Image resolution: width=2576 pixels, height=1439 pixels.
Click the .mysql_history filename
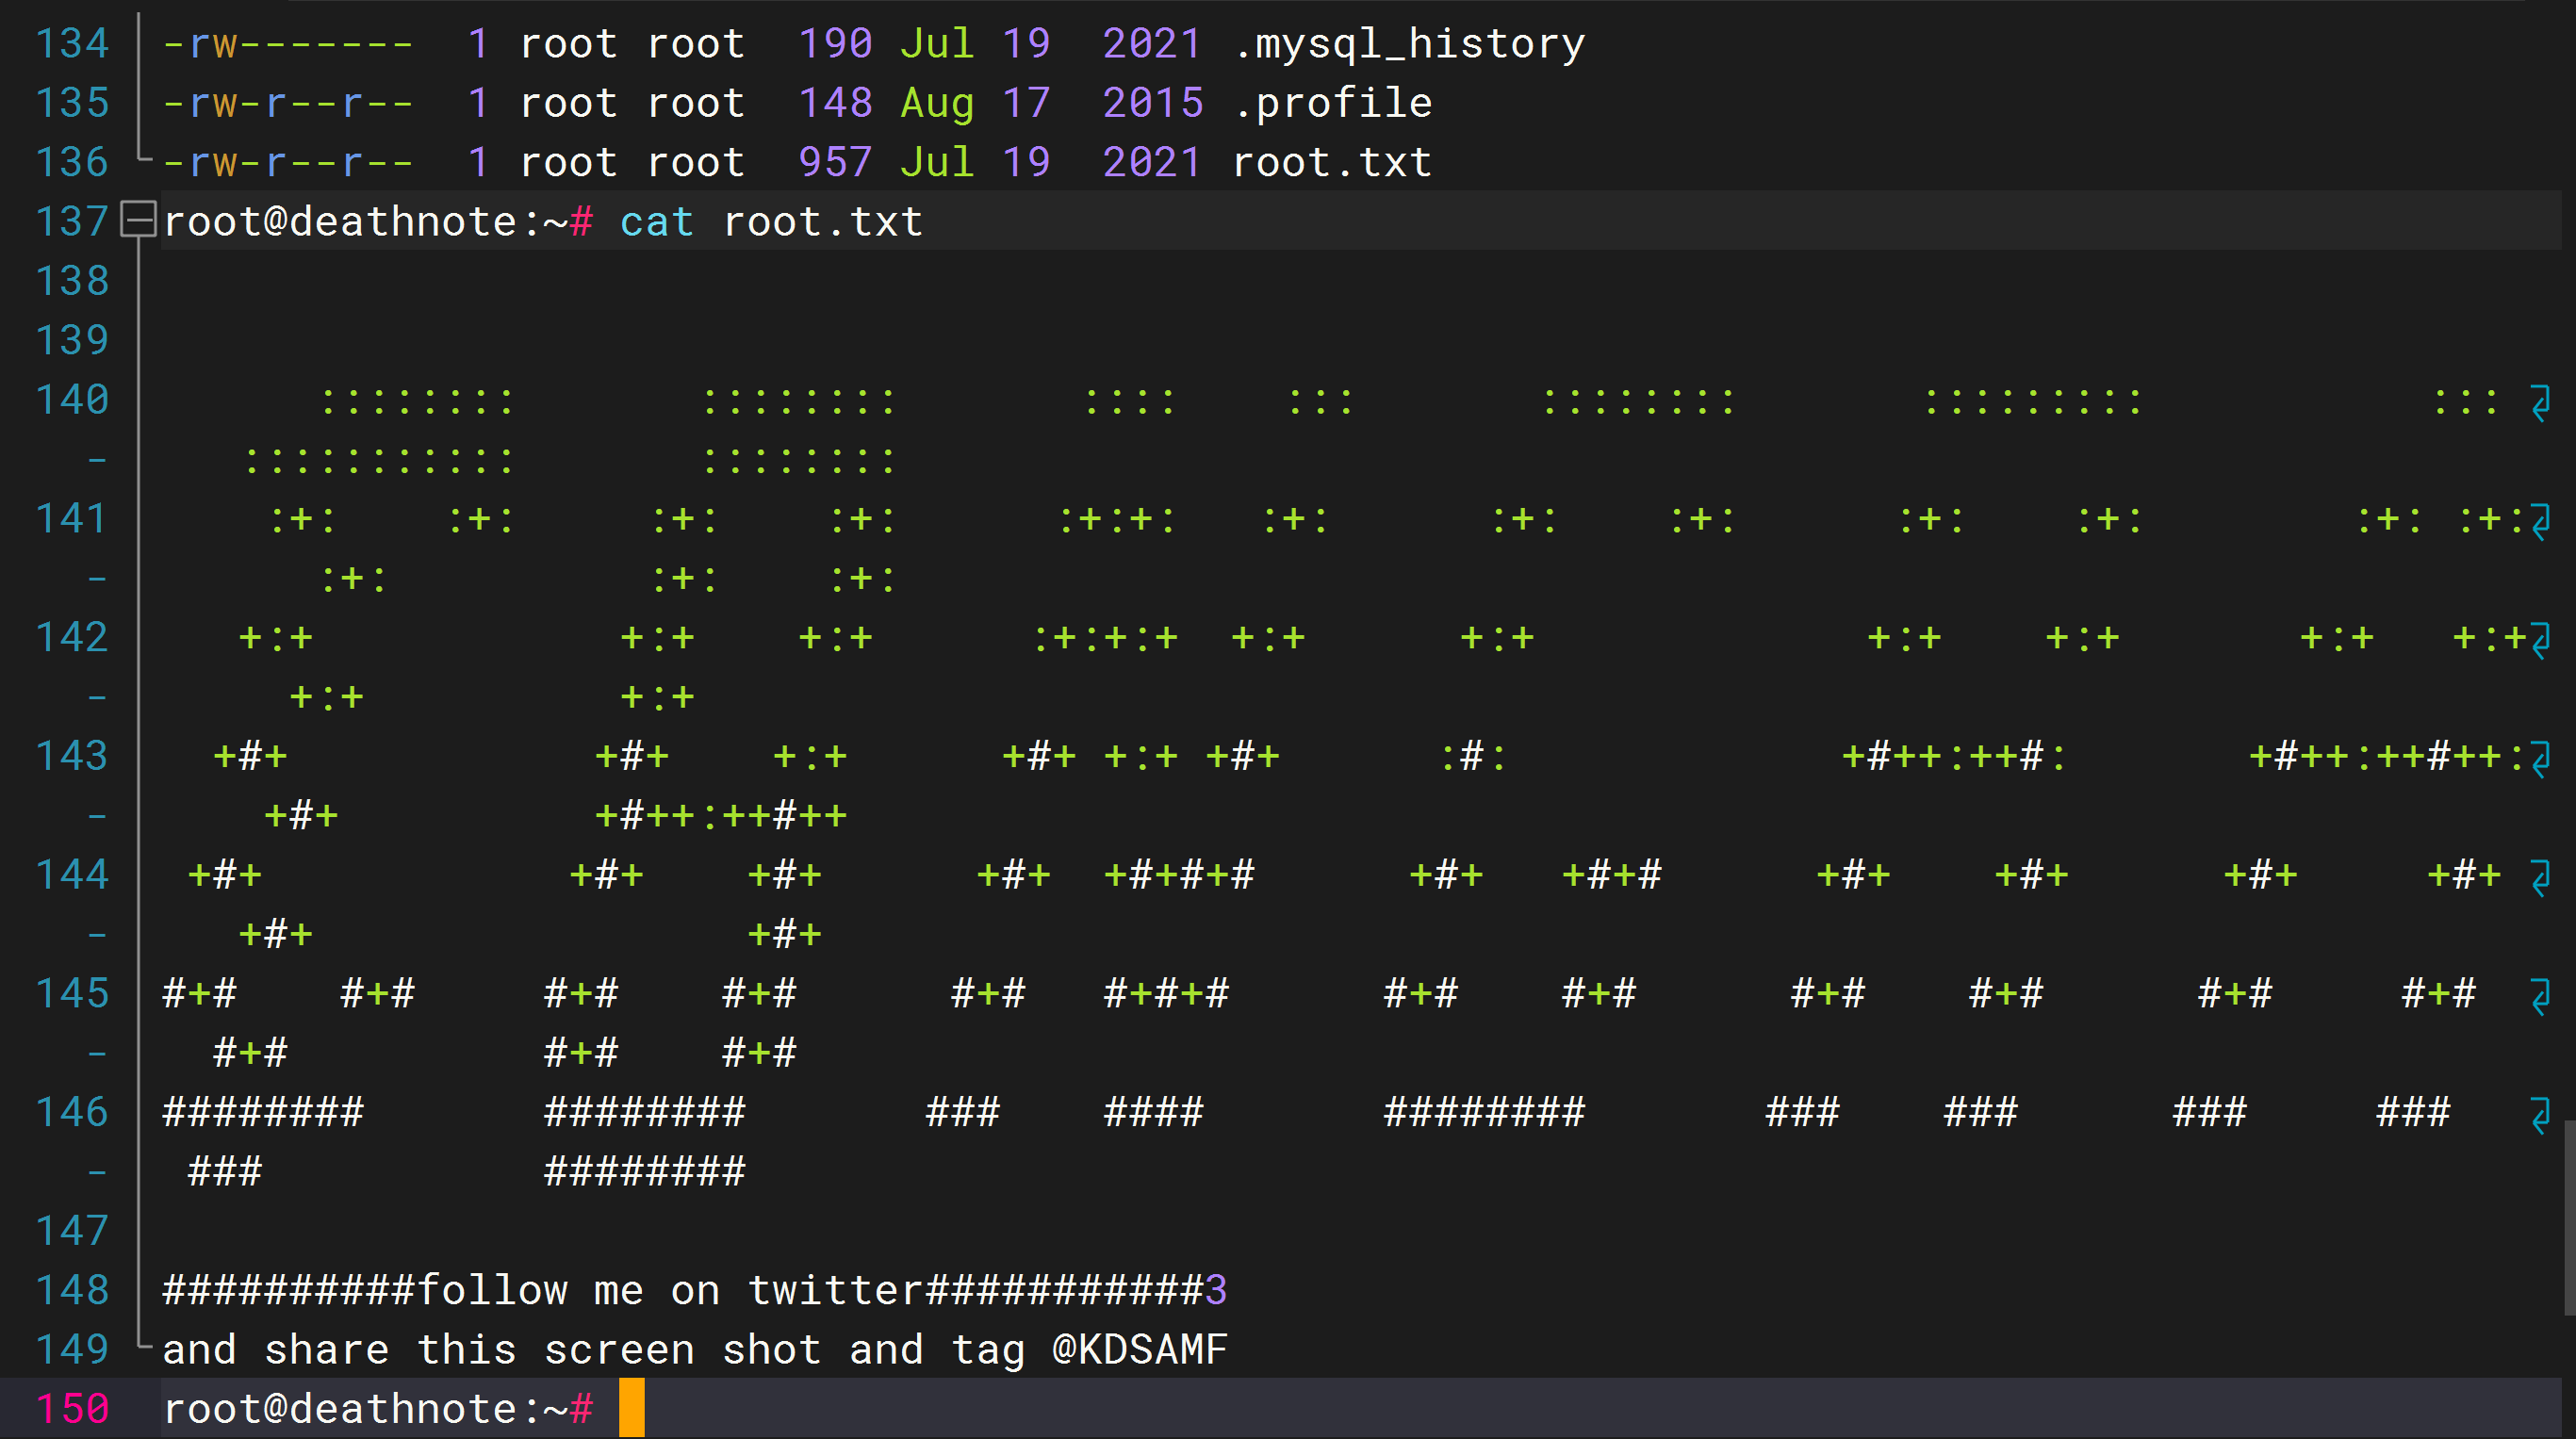[x=1408, y=44]
